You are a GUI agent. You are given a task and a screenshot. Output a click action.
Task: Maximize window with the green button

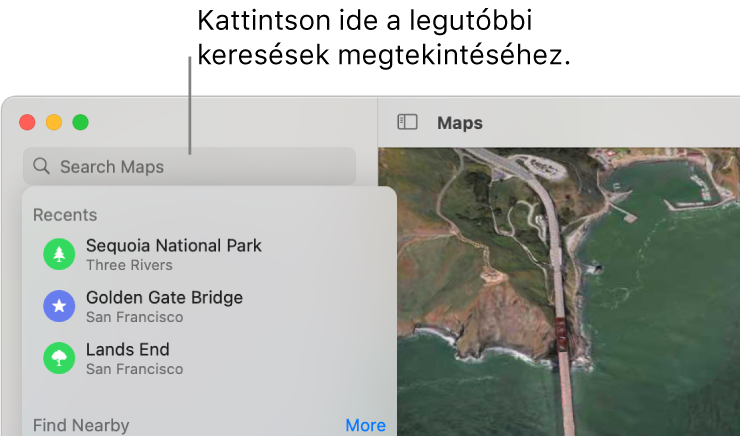pos(80,122)
